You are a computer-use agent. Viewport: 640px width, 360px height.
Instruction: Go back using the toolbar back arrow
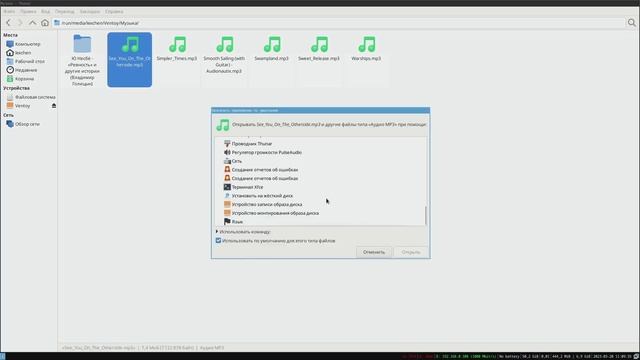click(x=8, y=23)
